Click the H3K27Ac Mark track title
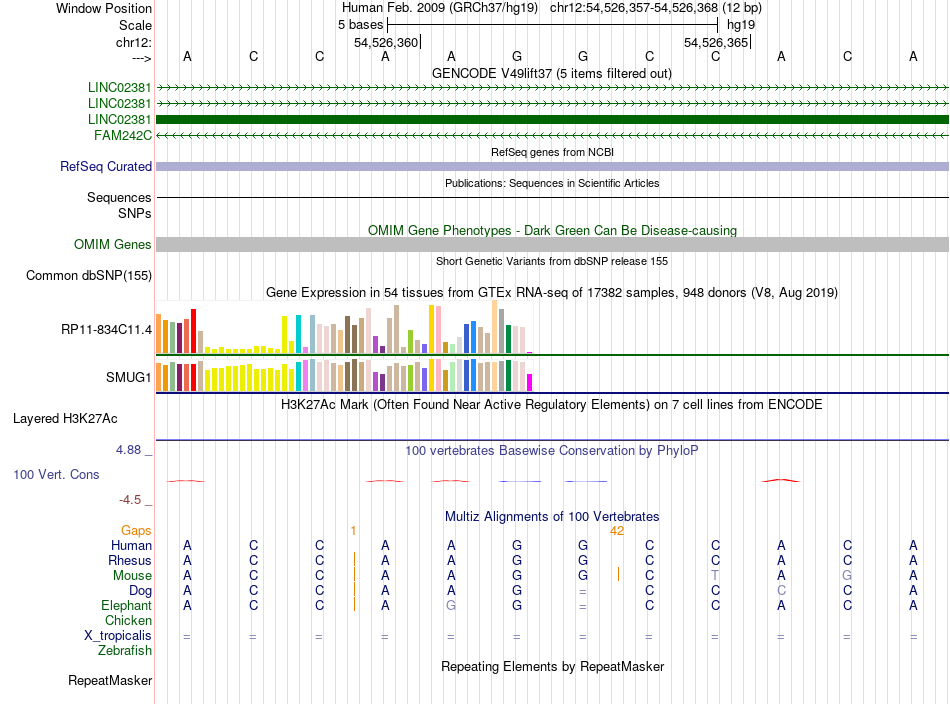The height and width of the screenshot is (704, 950). (x=551, y=405)
